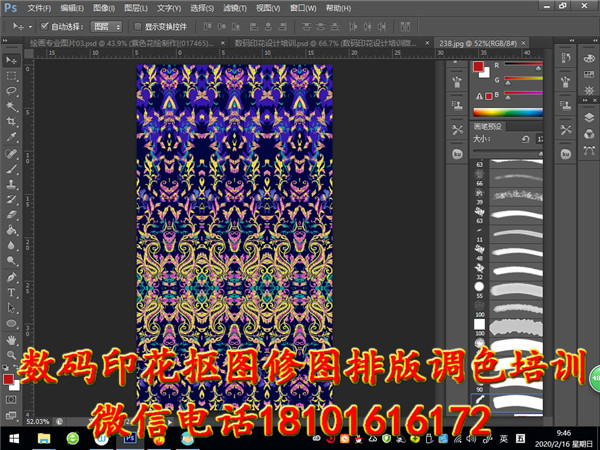Viewport: 600px width, 450px height.
Task: Click the RGB color spectrum bar
Action: pos(506,112)
